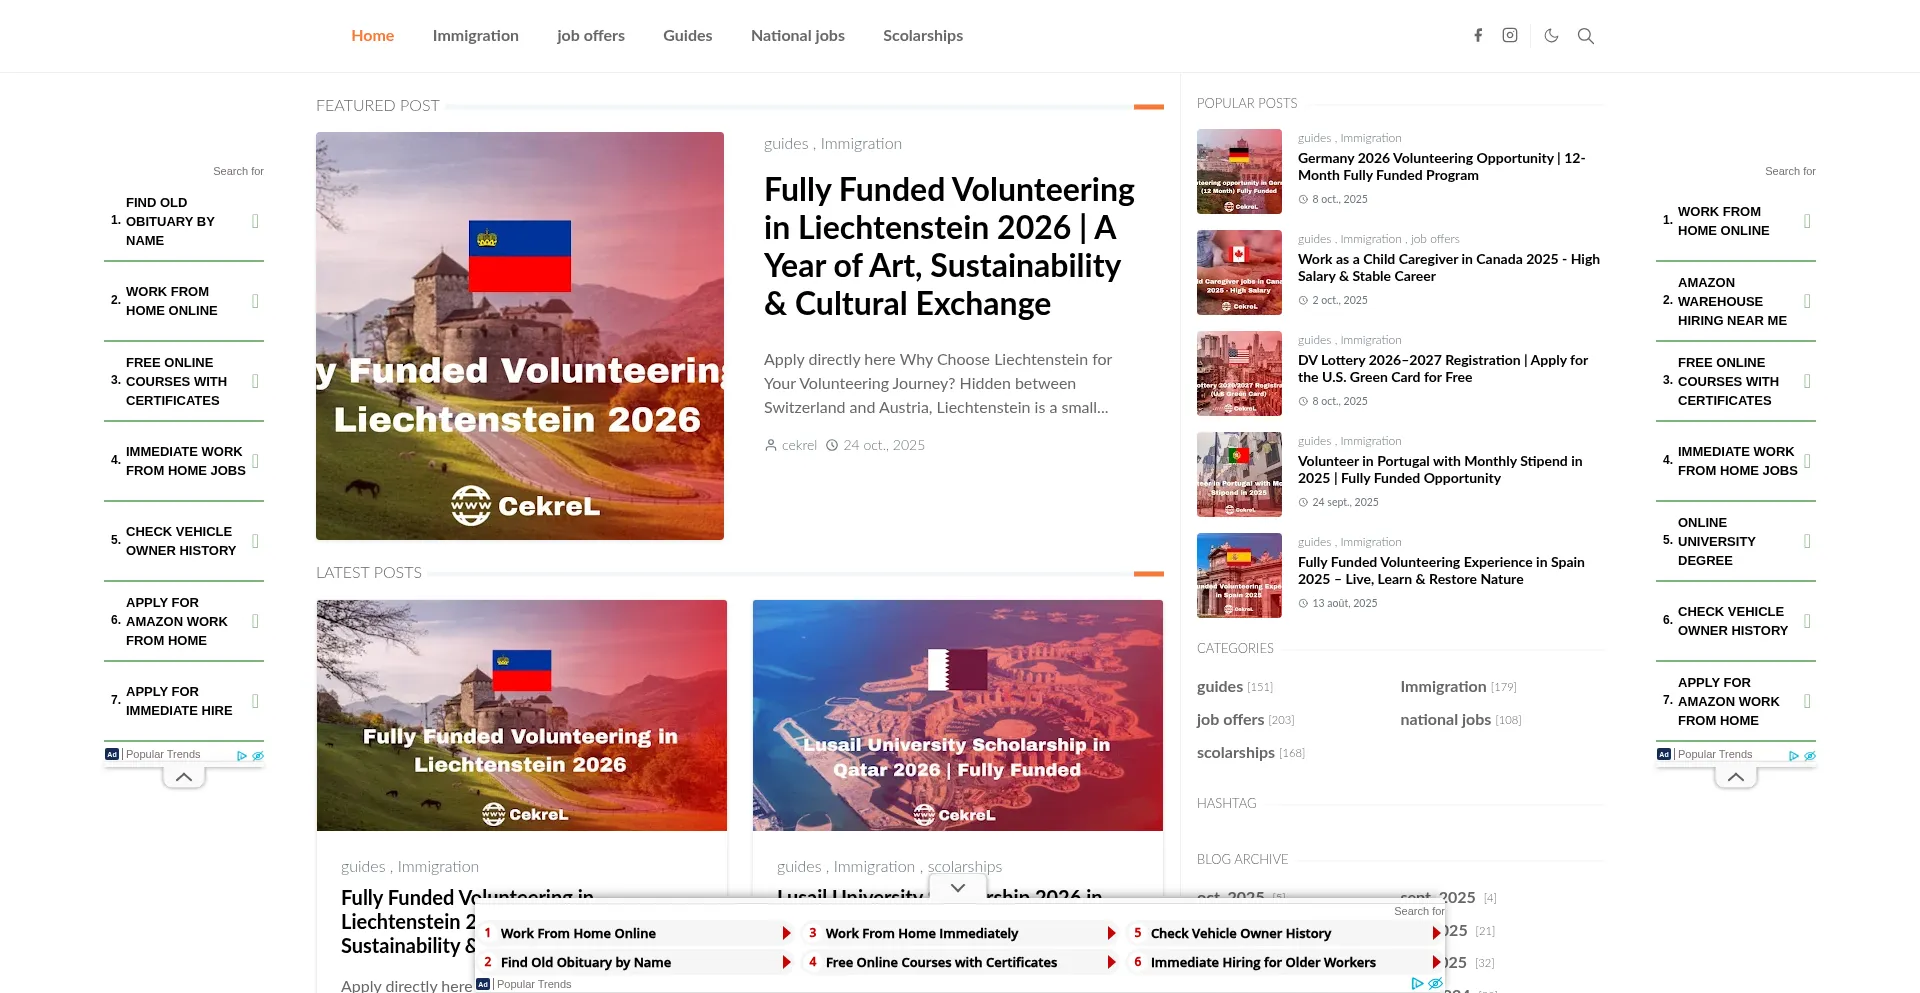Click the Spain flag popular post thumbnail
Image resolution: width=1920 pixels, height=993 pixels.
(x=1239, y=575)
